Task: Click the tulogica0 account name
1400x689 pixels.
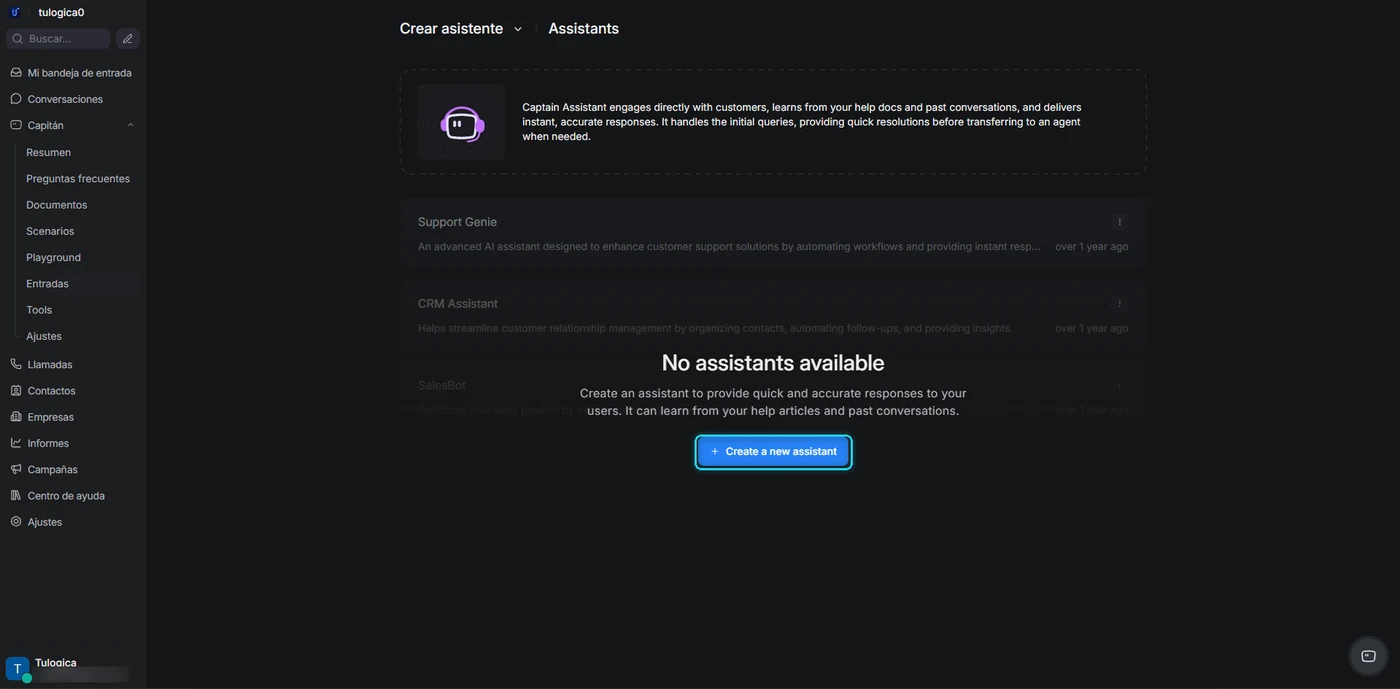Action: pos(61,13)
